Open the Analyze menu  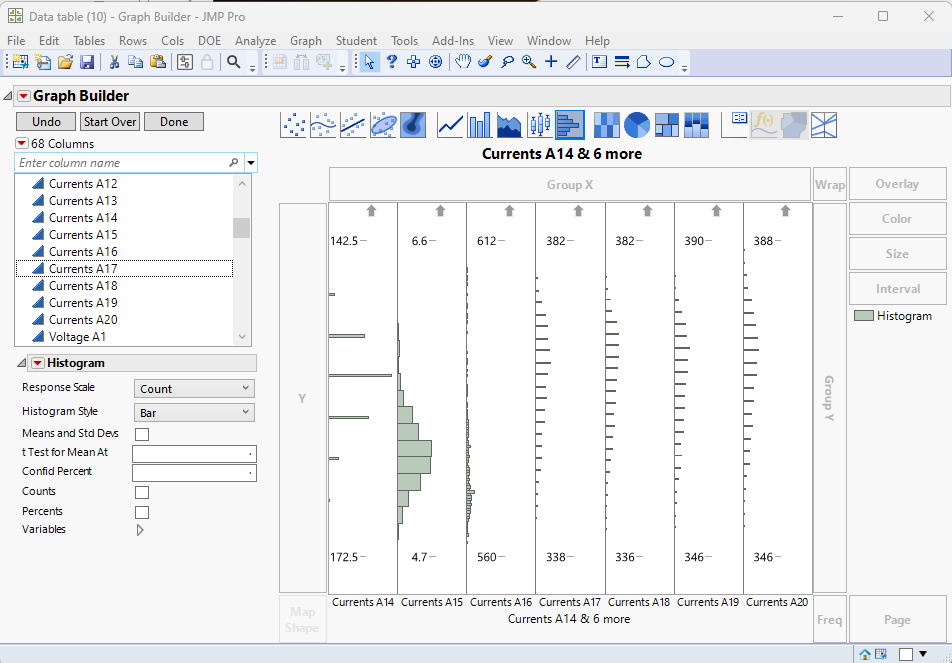pos(255,41)
